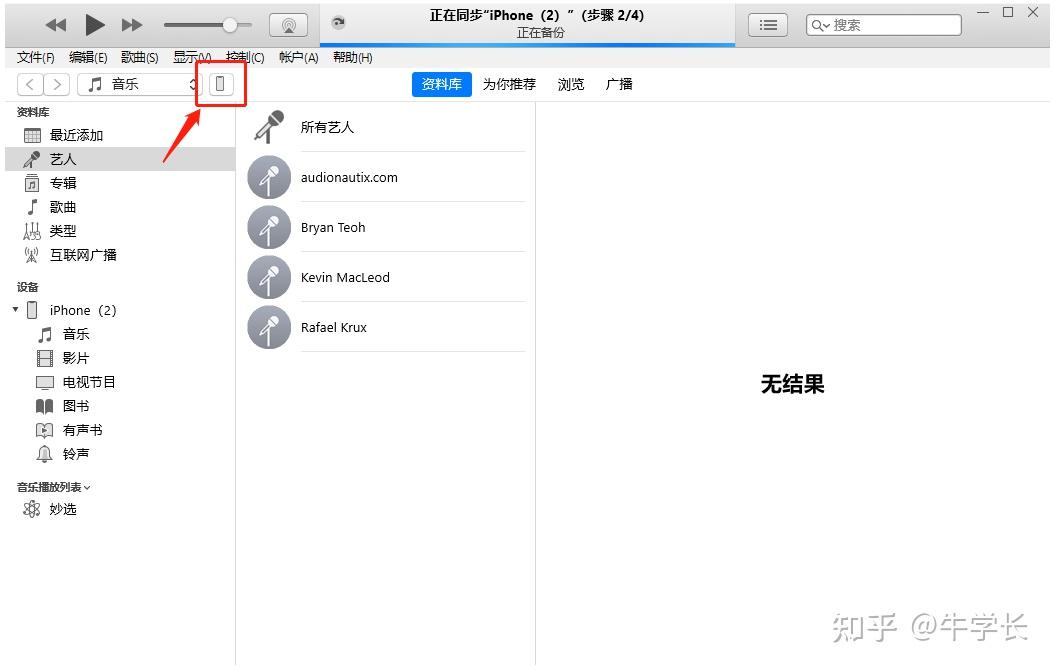Select artist Kevin MacLeod
Viewport: 1055px width, 670px height.
(x=344, y=277)
